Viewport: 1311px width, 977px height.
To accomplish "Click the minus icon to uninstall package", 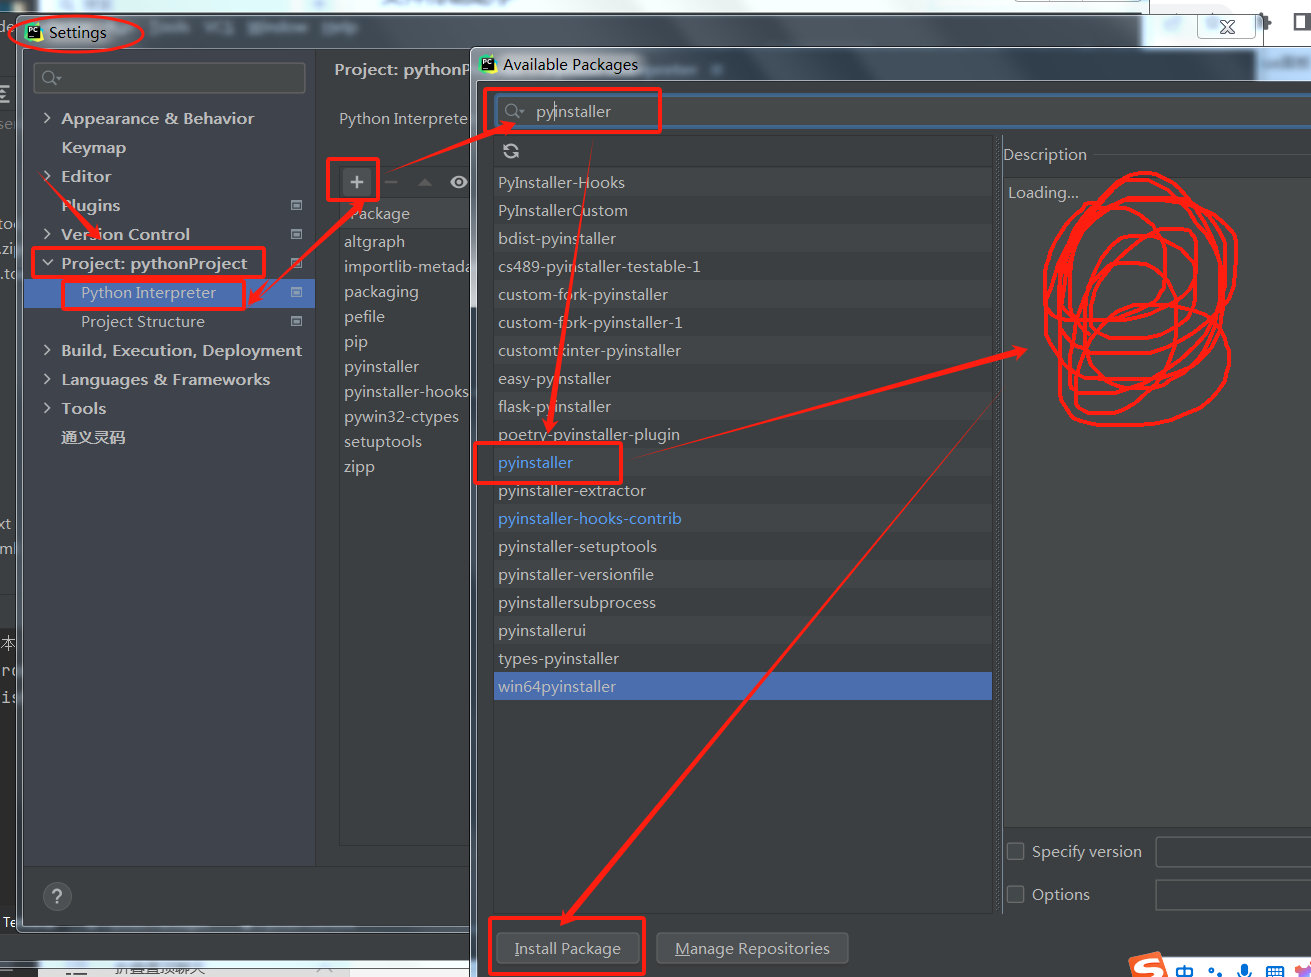I will 391,182.
